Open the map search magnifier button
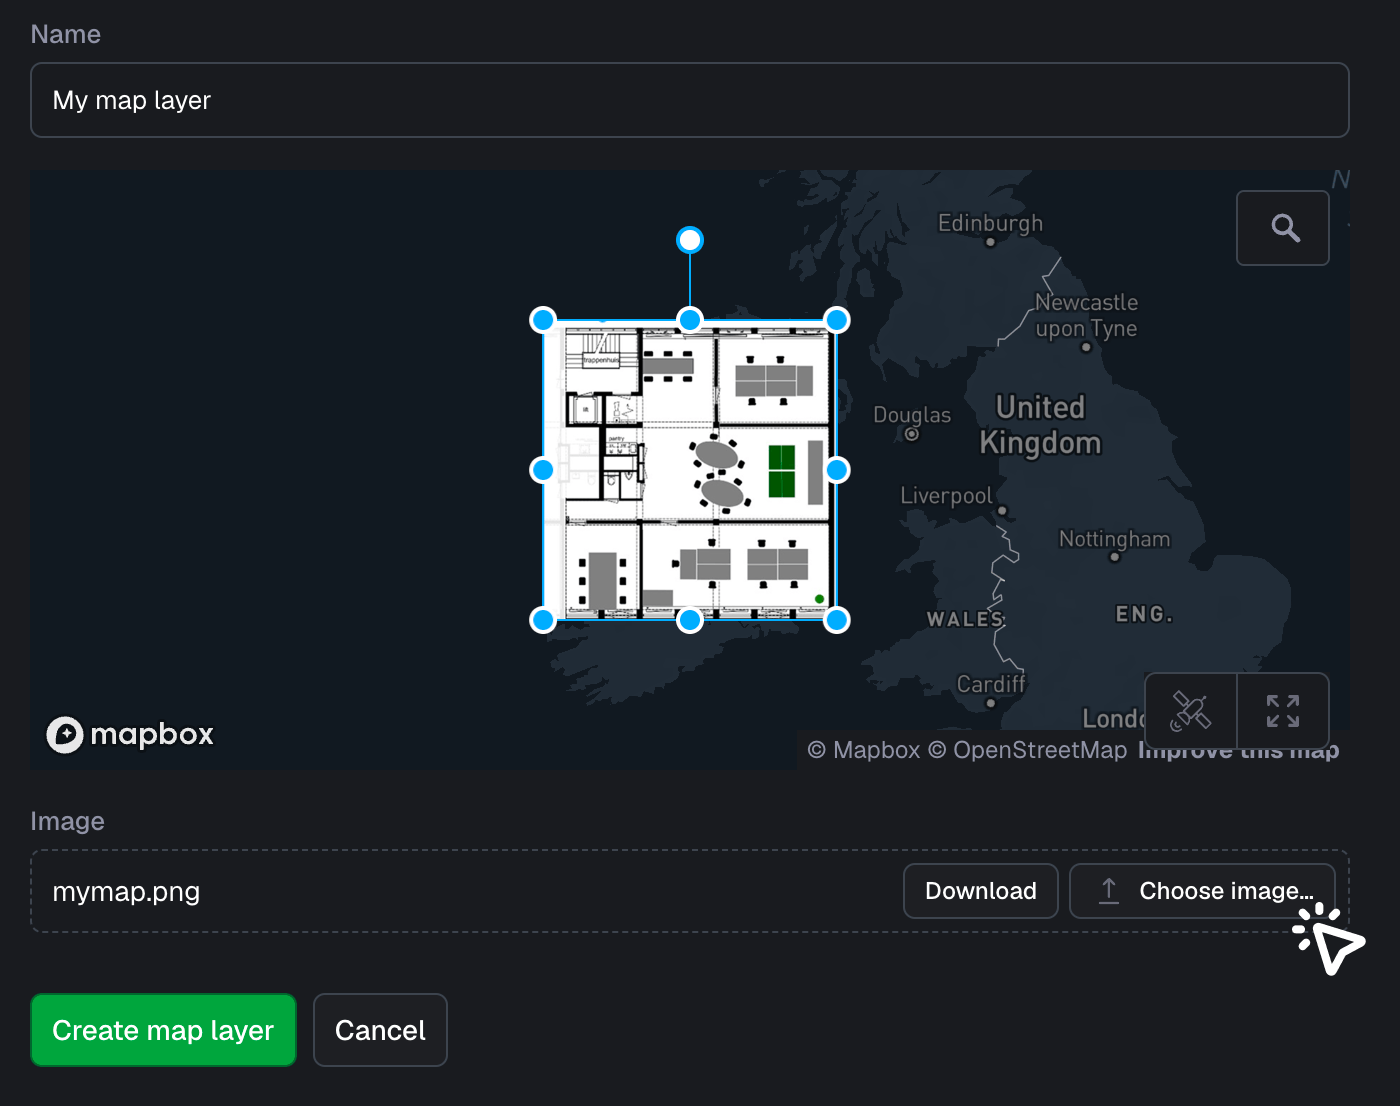Screen dimensions: 1400x1106 click(x=1283, y=228)
